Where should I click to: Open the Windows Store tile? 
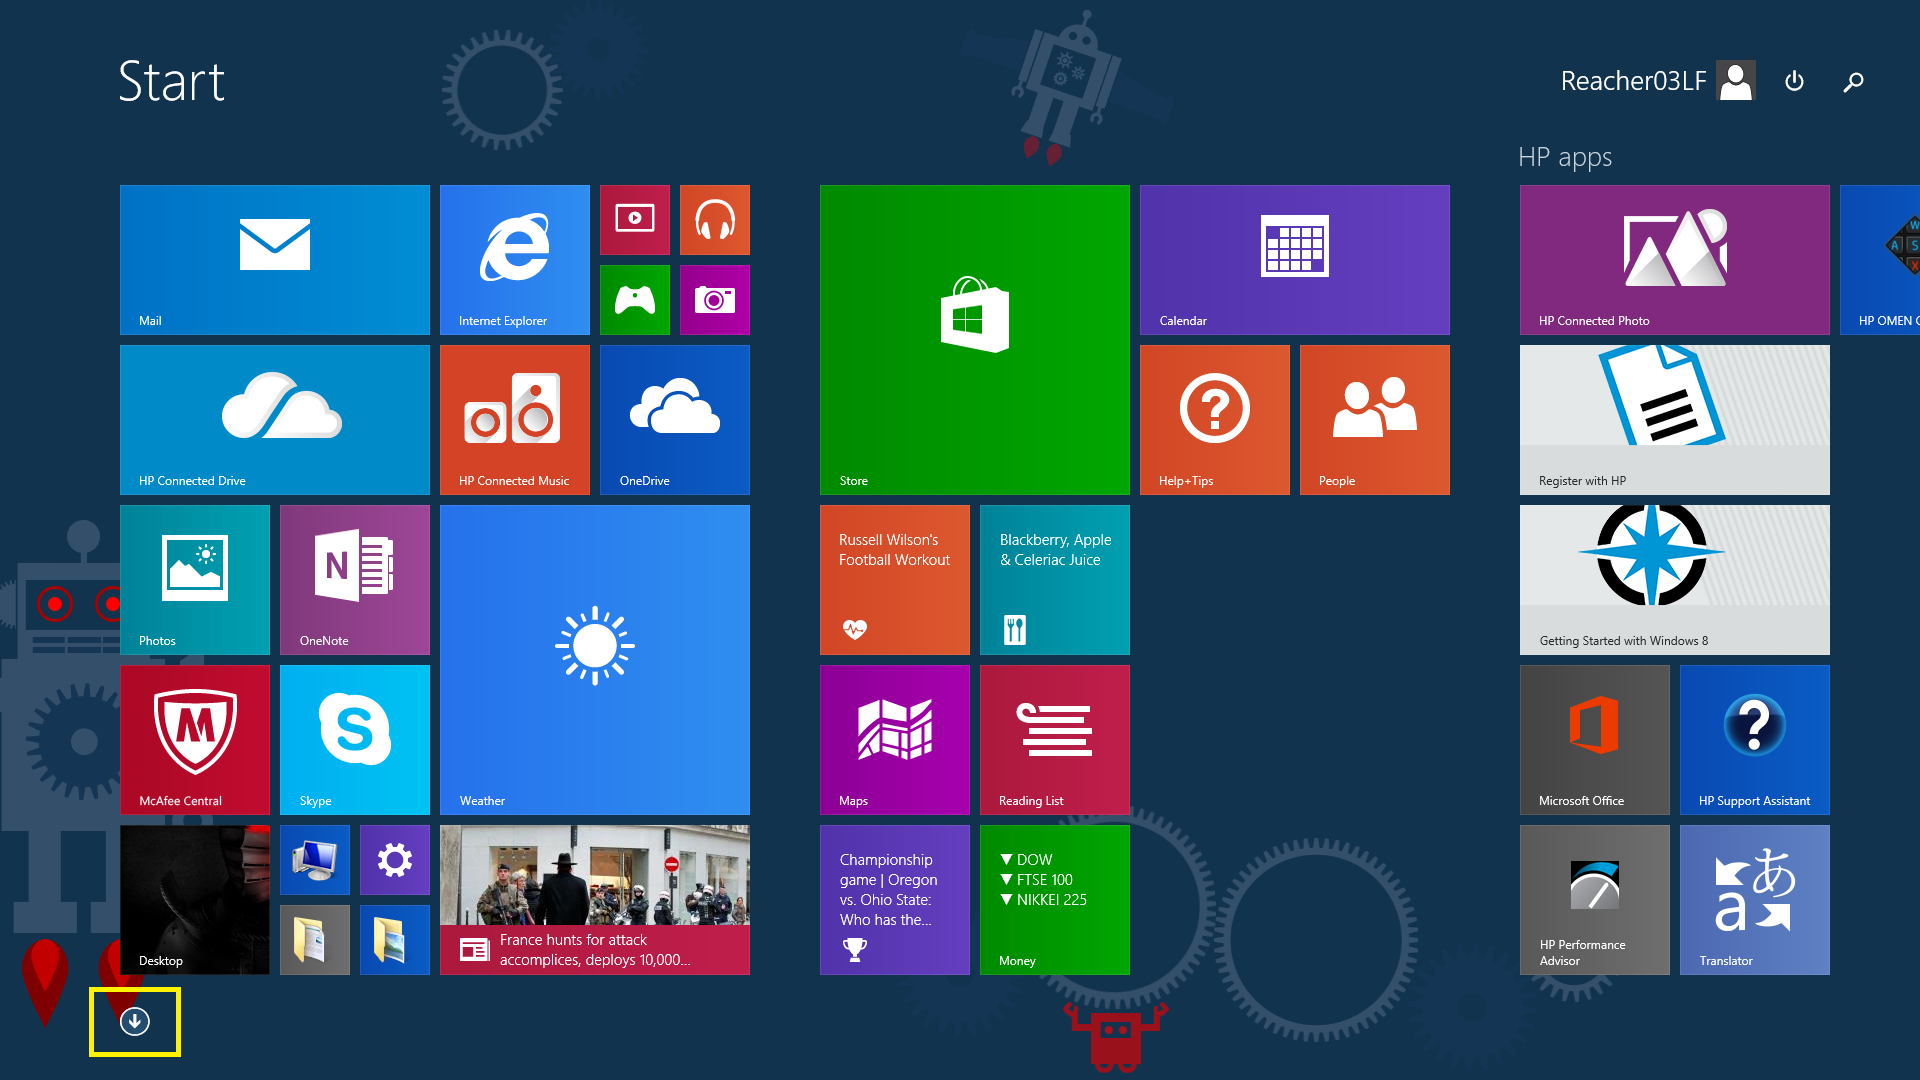(x=975, y=340)
